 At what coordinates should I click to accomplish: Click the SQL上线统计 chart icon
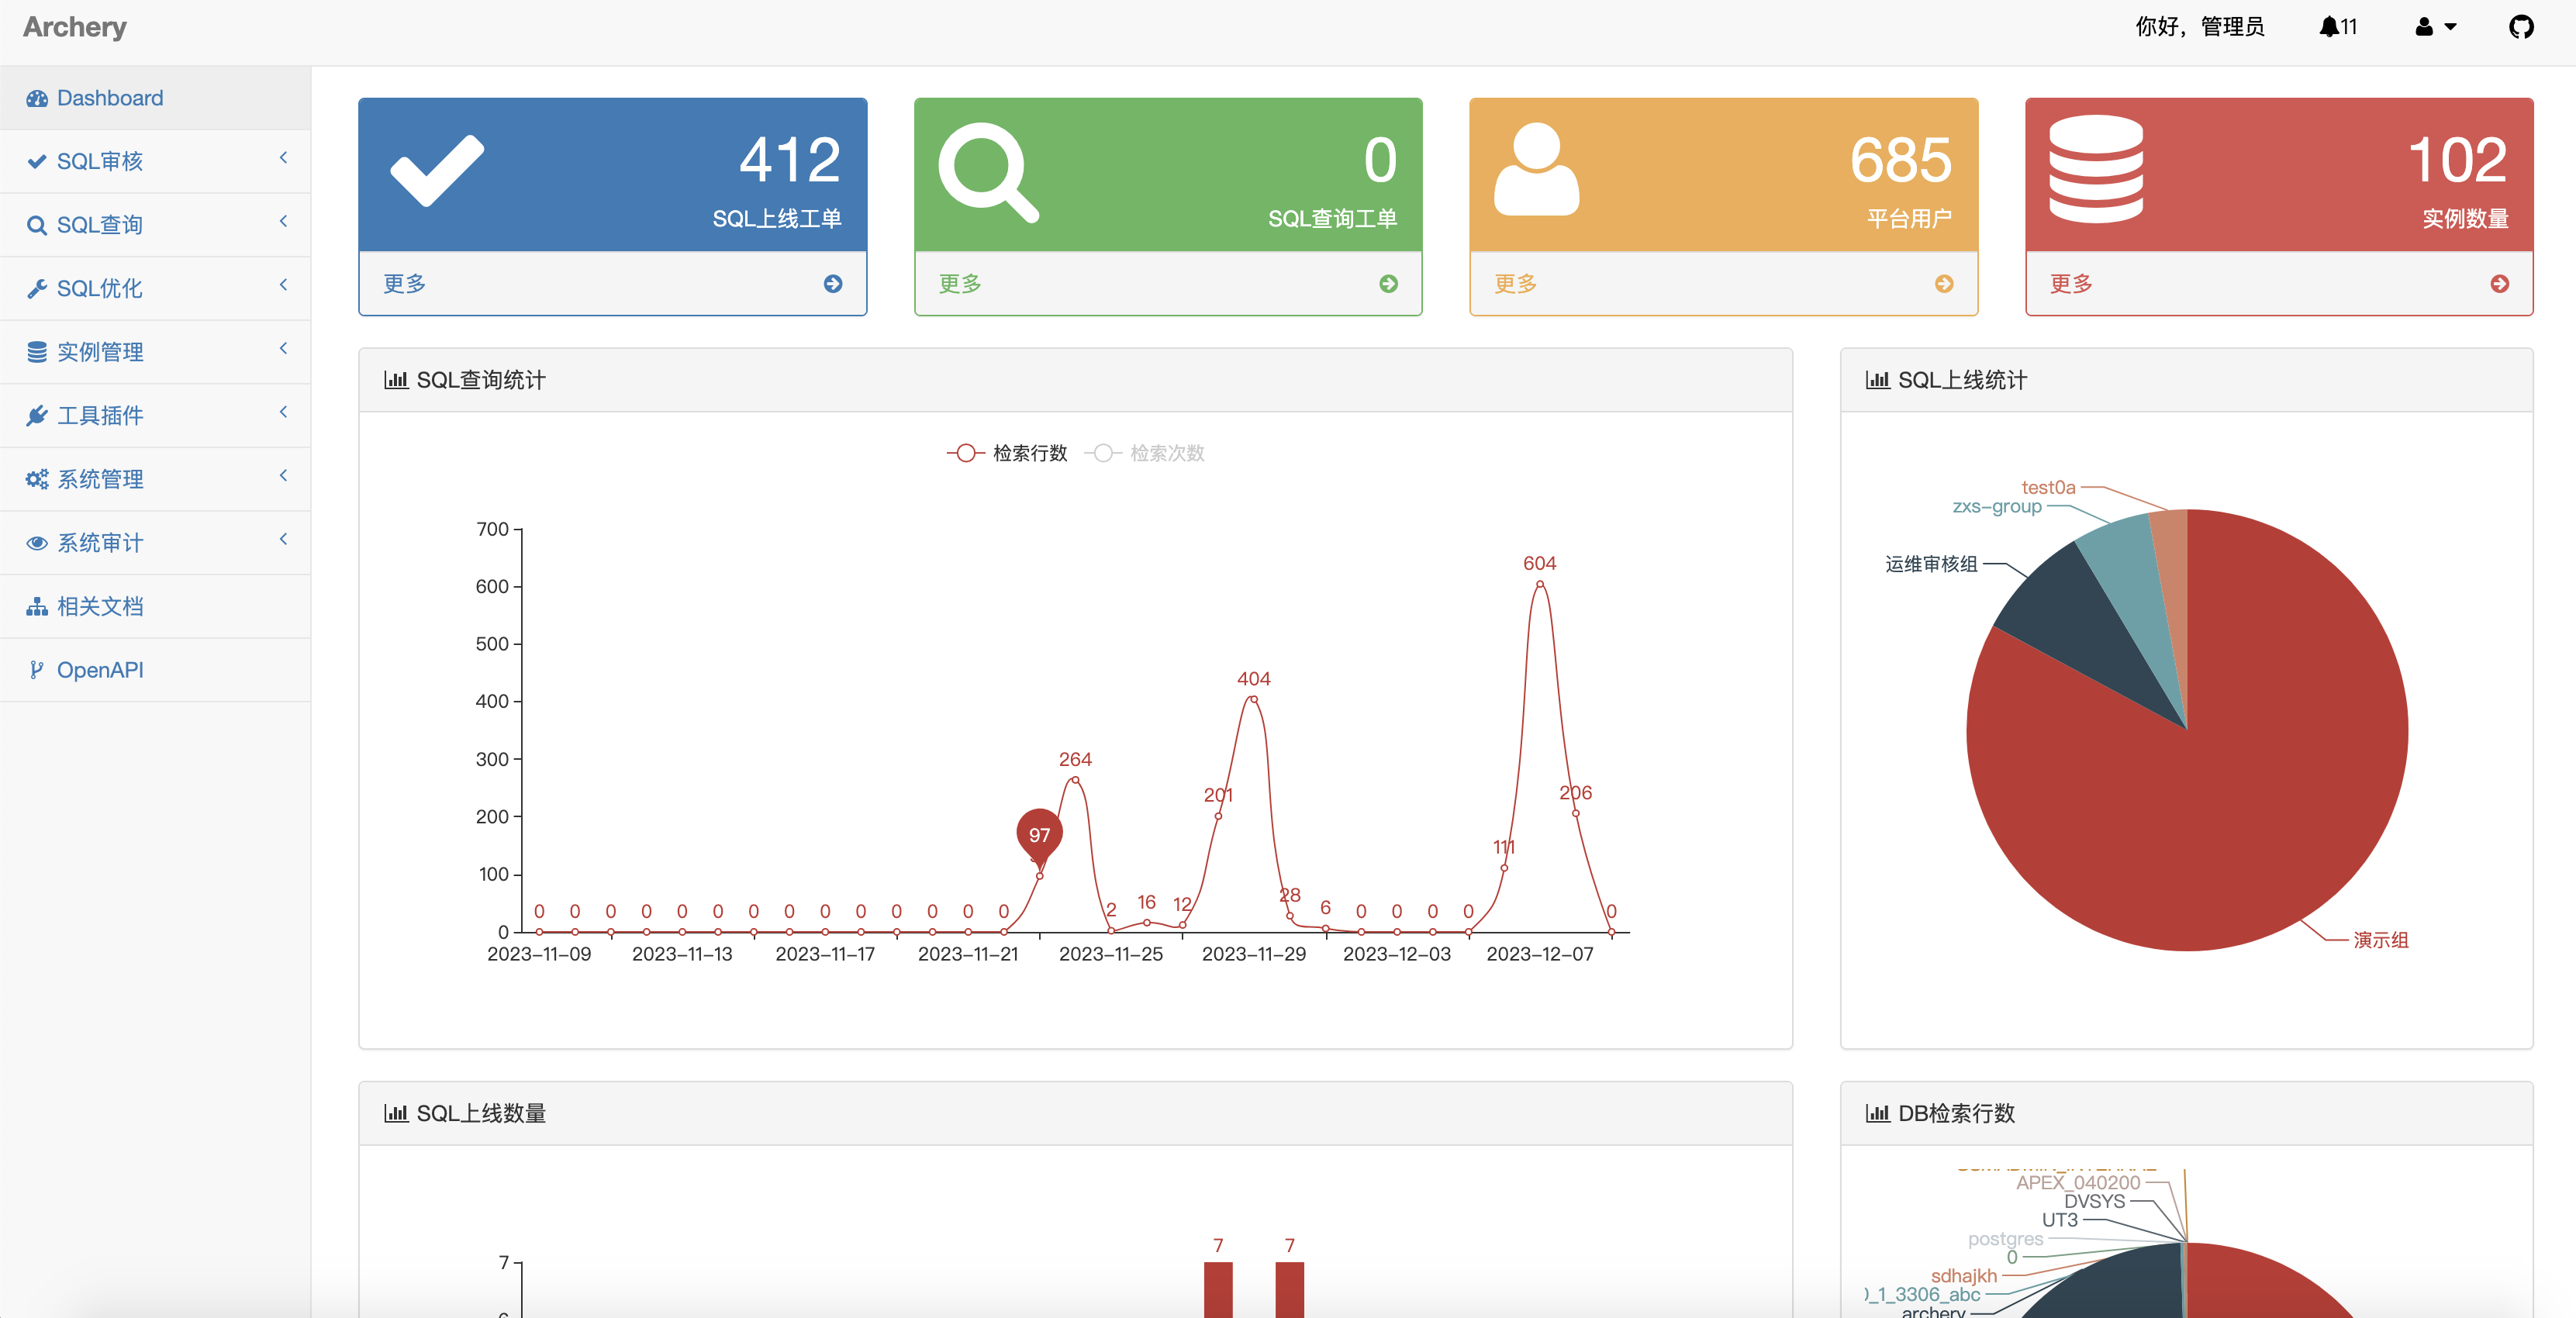[x=1878, y=380]
